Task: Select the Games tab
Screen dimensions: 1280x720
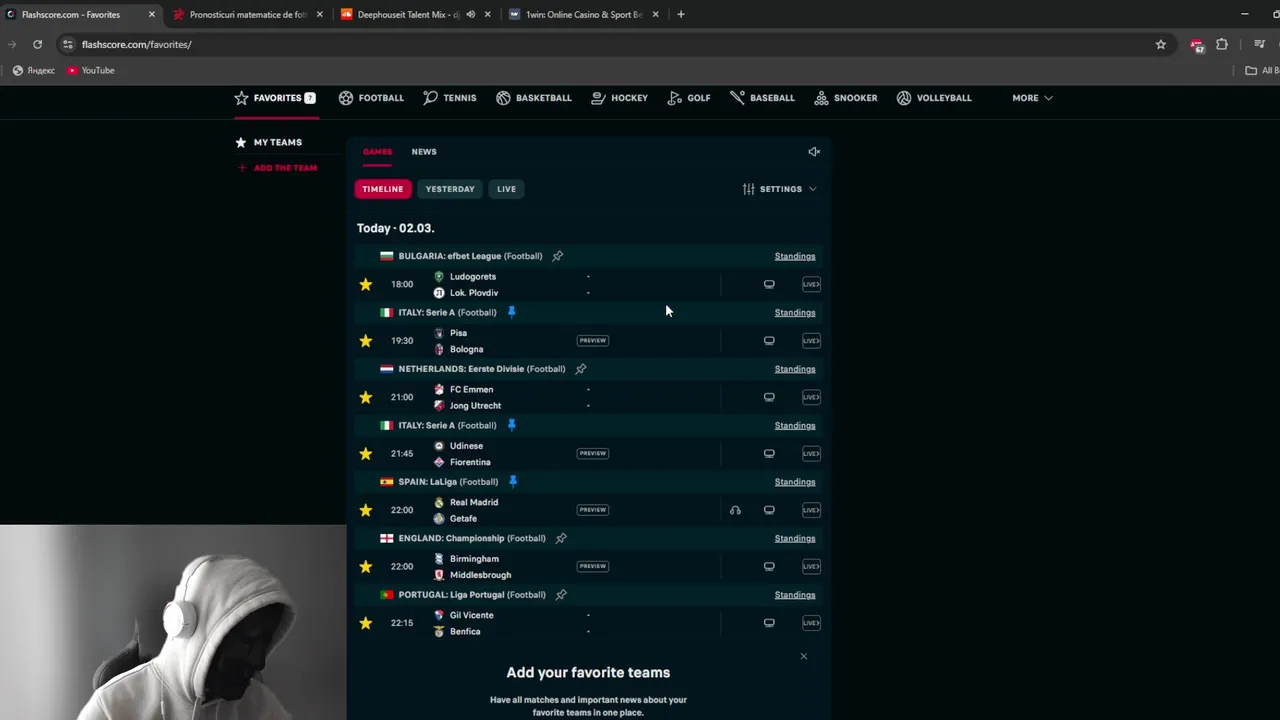Action: [377, 152]
